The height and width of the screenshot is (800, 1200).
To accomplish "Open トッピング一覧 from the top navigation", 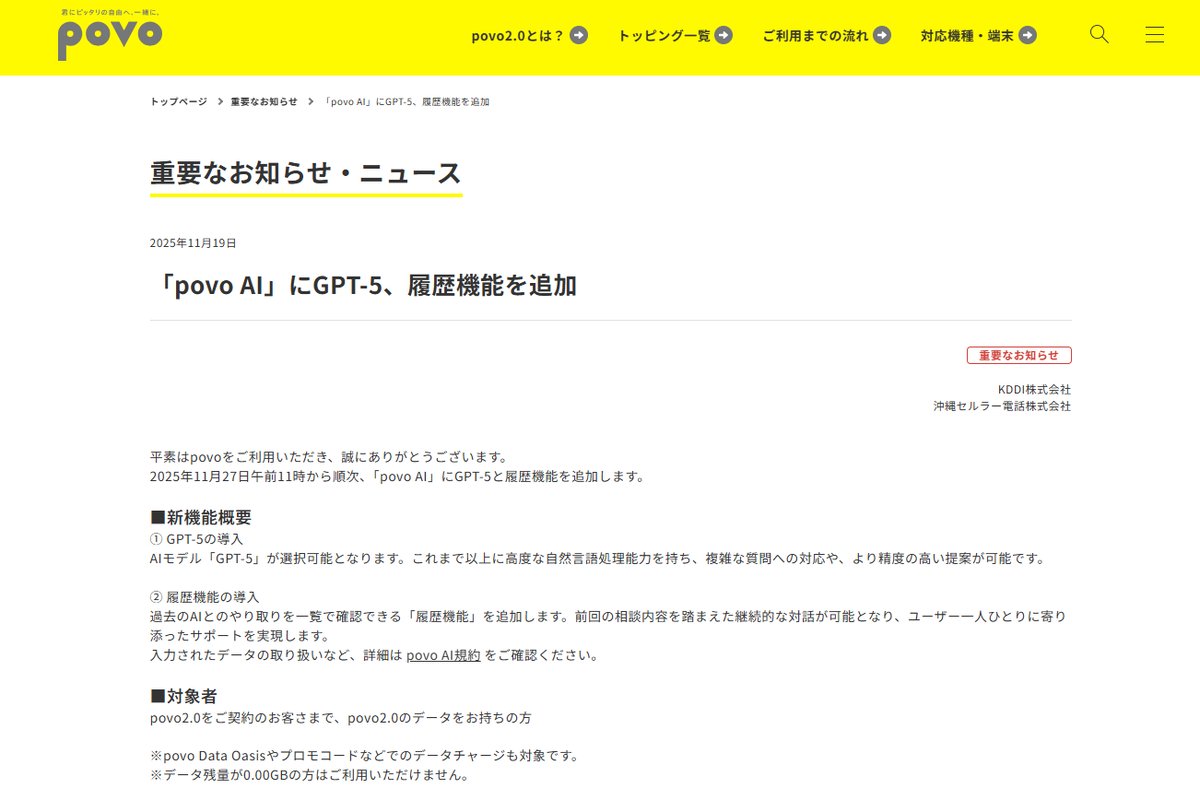I will [x=665, y=34].
